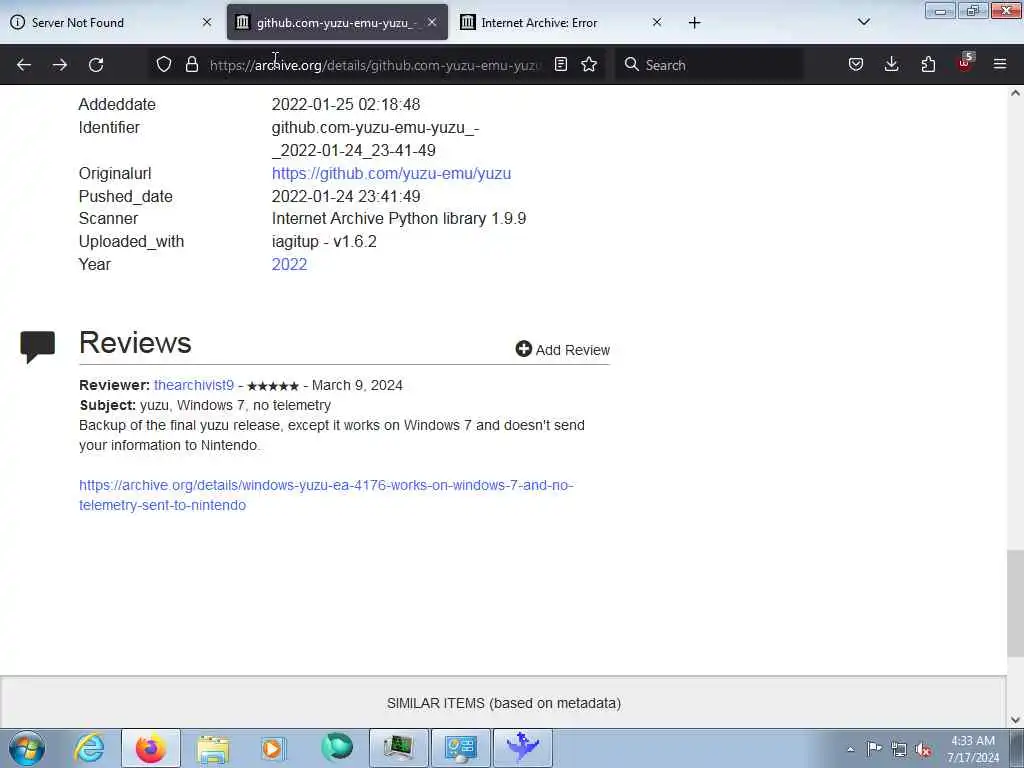Screen dimensions: 1024x768
Task: Open uBlock Origin extension icon
Action: coord(965,63)
